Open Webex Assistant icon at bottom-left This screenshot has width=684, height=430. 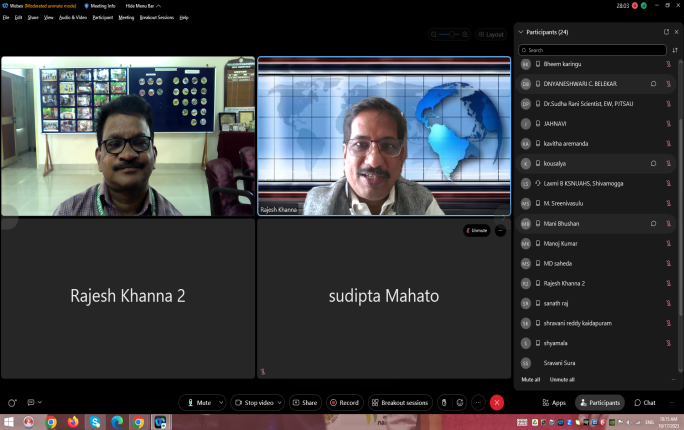tap(12, 403)
